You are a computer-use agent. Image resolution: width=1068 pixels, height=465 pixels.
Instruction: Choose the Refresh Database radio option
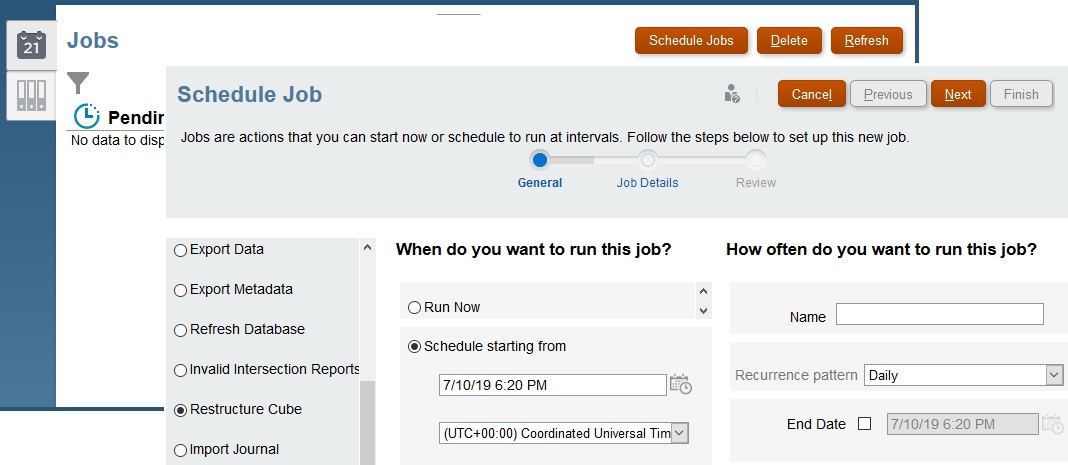pos(181,330)
